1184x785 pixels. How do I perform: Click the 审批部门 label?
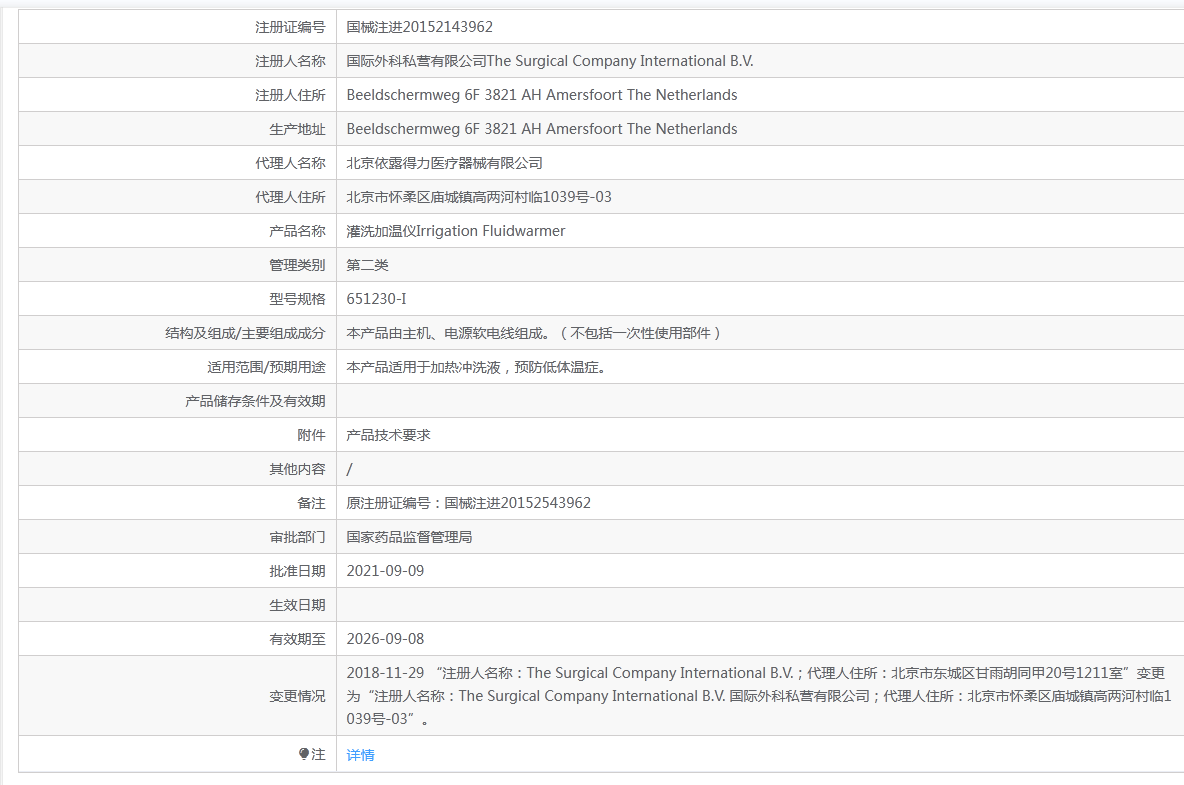pyautogui.click(x=298, y=537)
